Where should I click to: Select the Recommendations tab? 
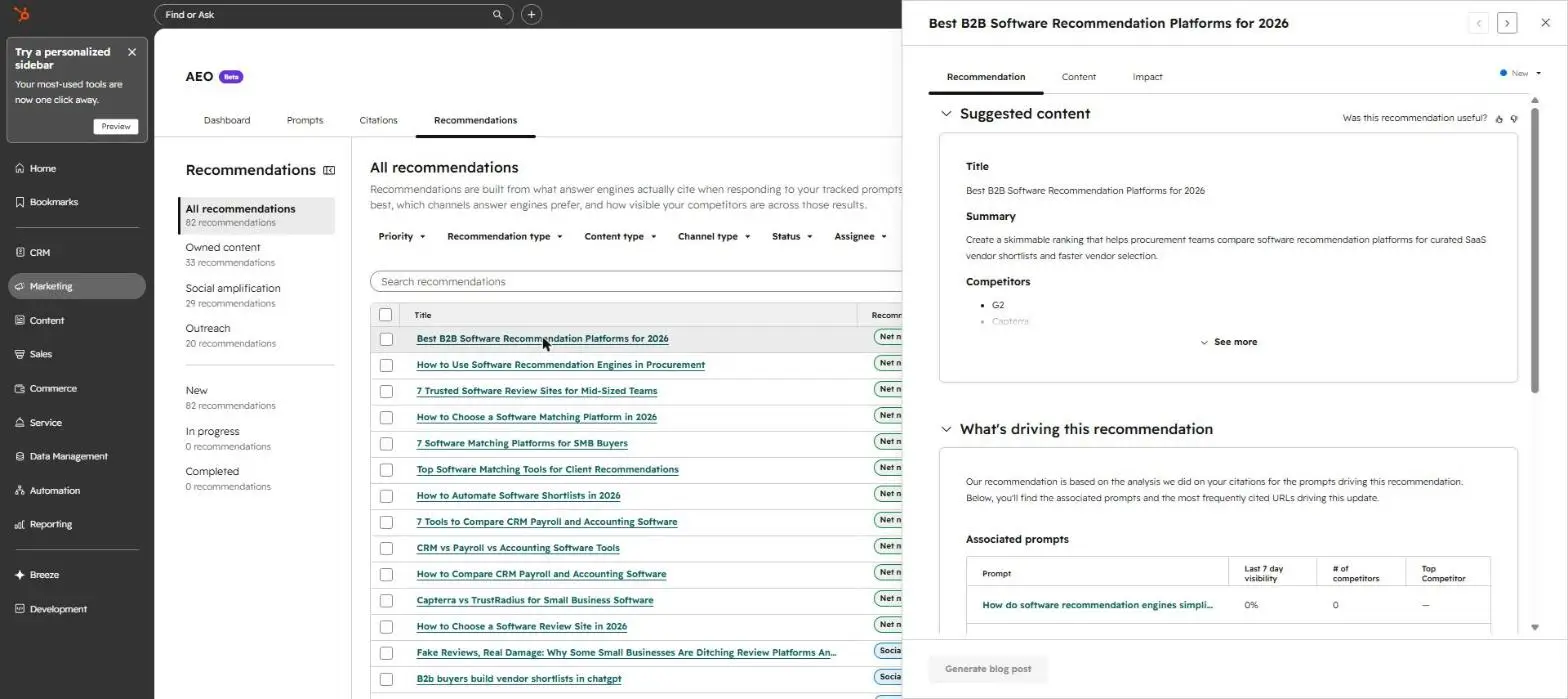pyautogui.click(x=475, y=120)
